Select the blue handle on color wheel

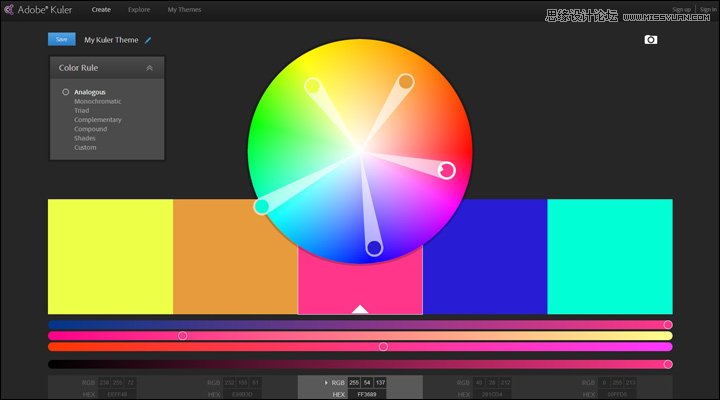[374, 248]
